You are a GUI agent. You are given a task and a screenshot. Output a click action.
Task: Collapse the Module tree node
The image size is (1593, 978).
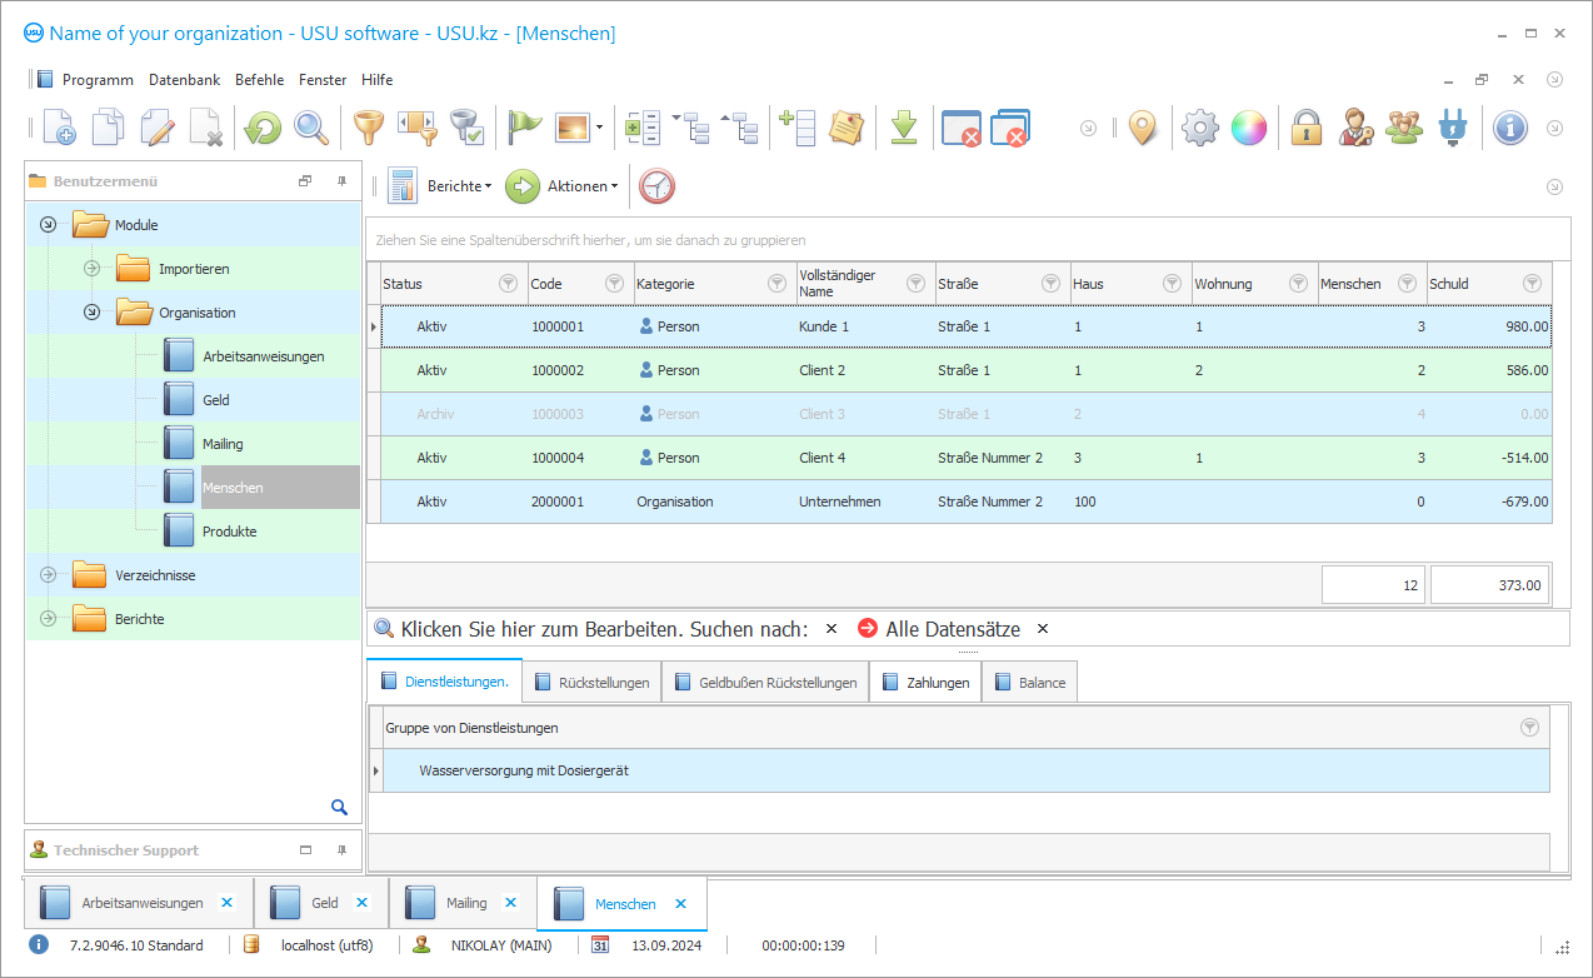[x=48, y=225]
